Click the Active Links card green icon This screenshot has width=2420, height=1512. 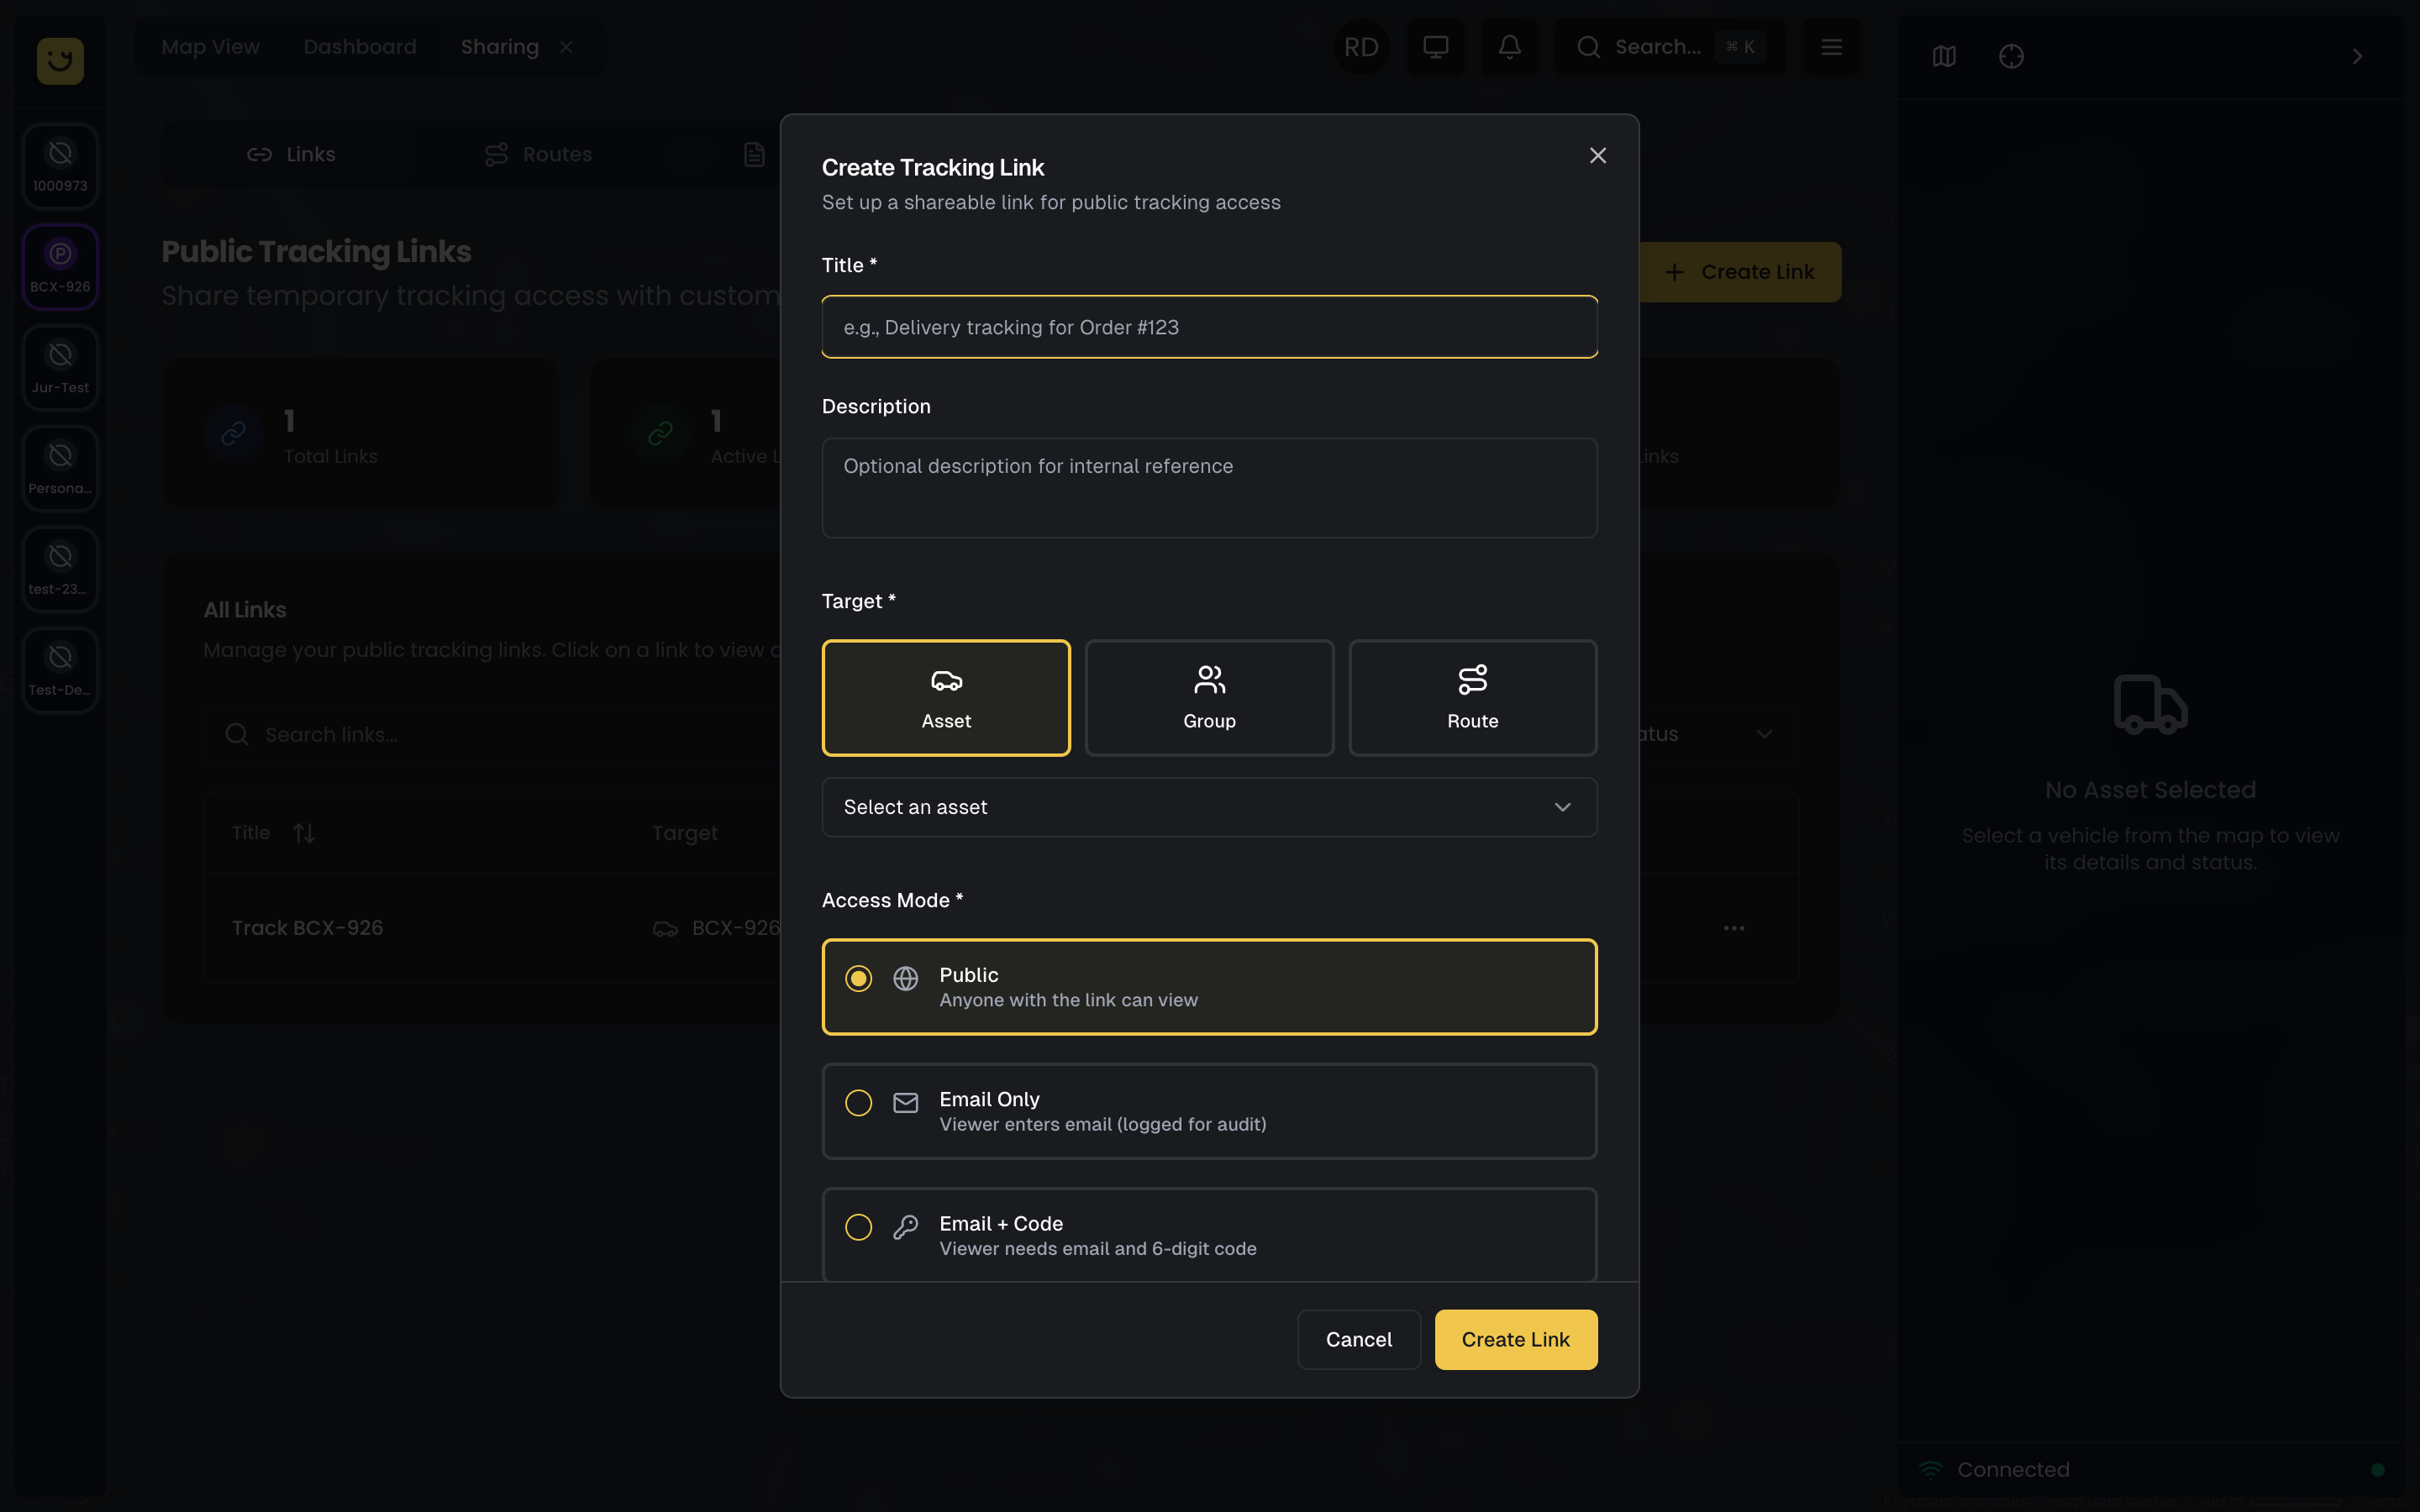point(660,434)
